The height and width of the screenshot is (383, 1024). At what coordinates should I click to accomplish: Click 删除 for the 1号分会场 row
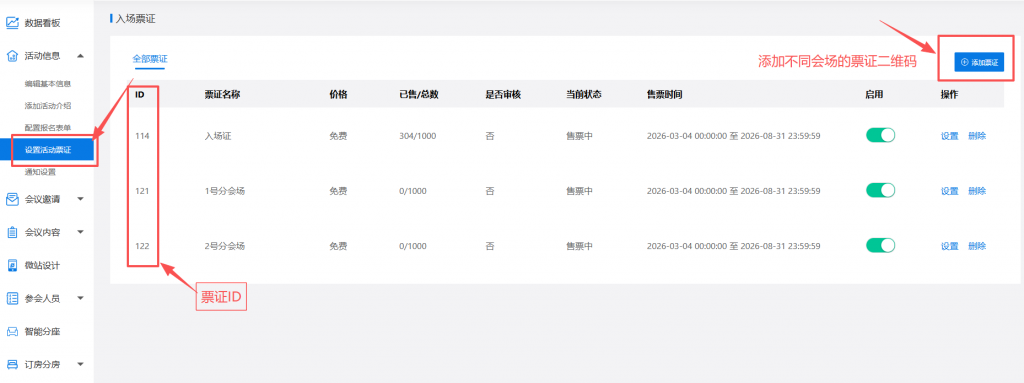(977, 191)
